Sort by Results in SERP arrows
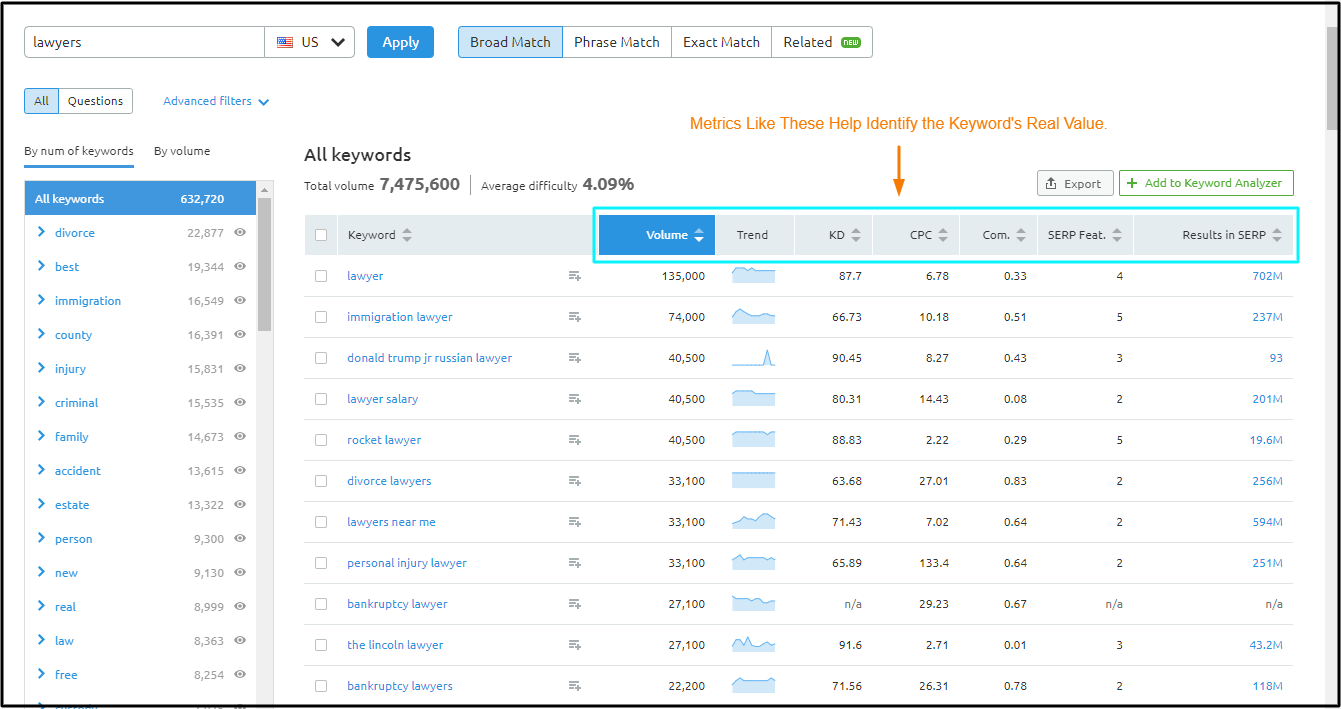 pyautogui.click(x=1276, y=236)
